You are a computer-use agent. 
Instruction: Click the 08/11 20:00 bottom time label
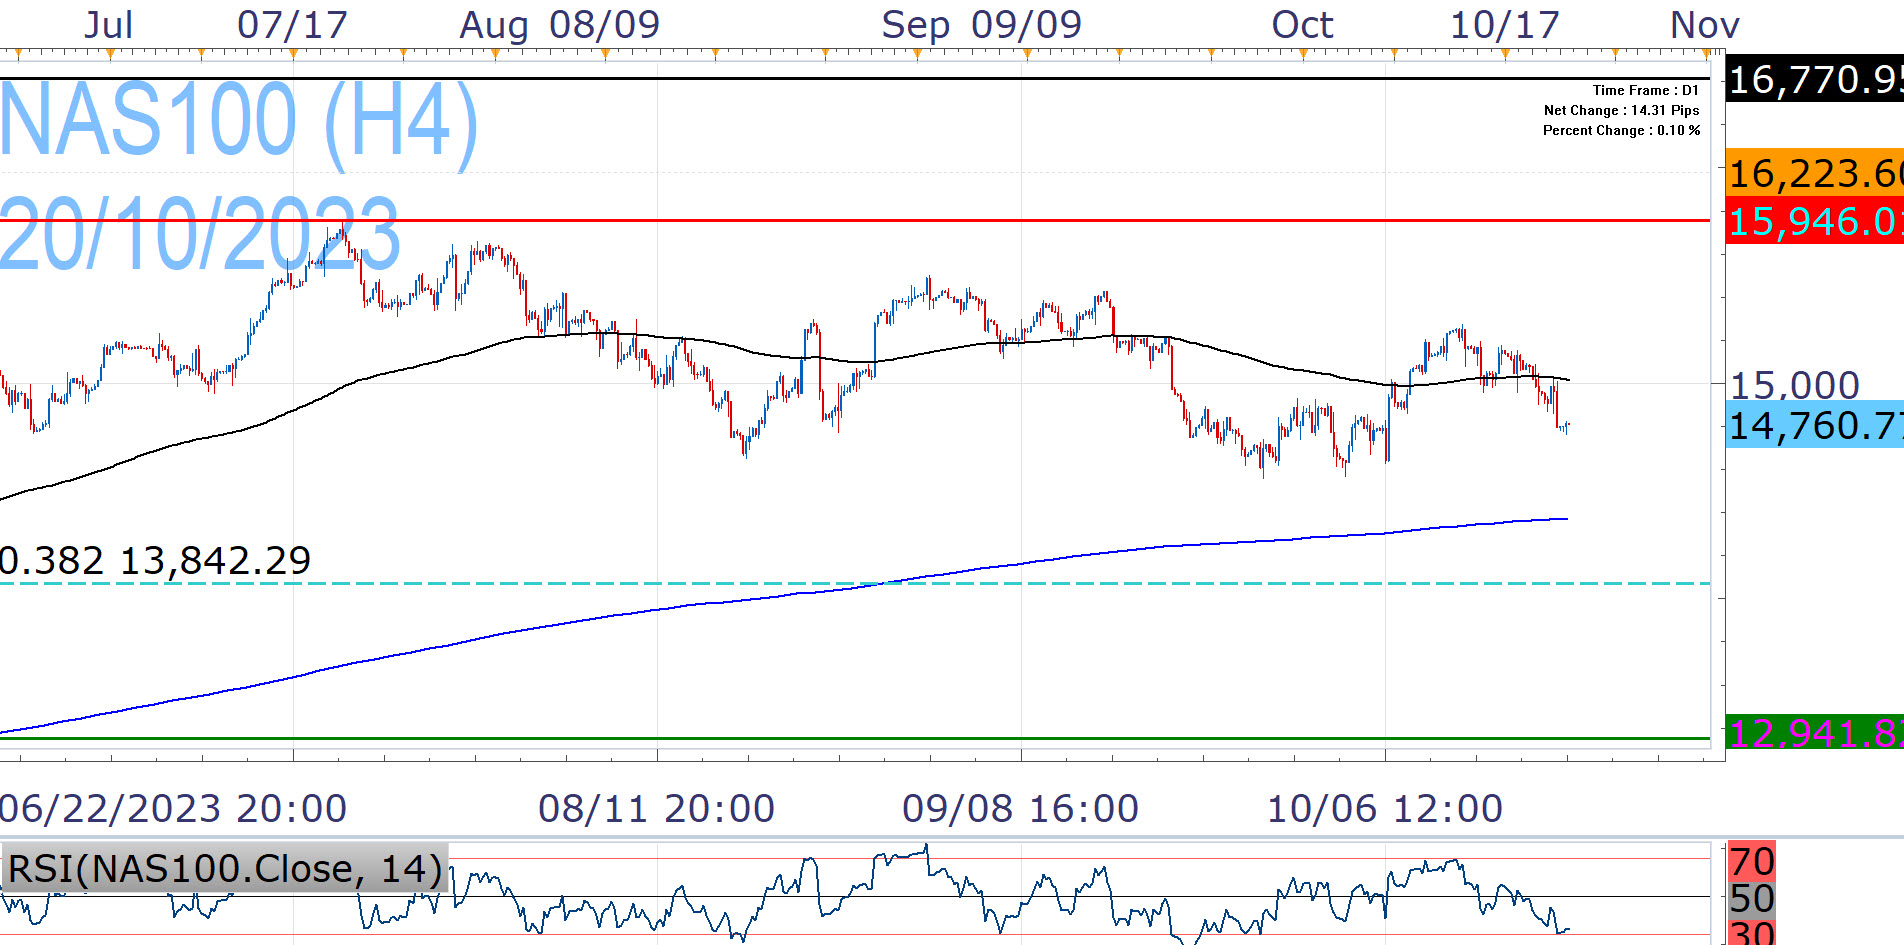click(x=656, y=808)
